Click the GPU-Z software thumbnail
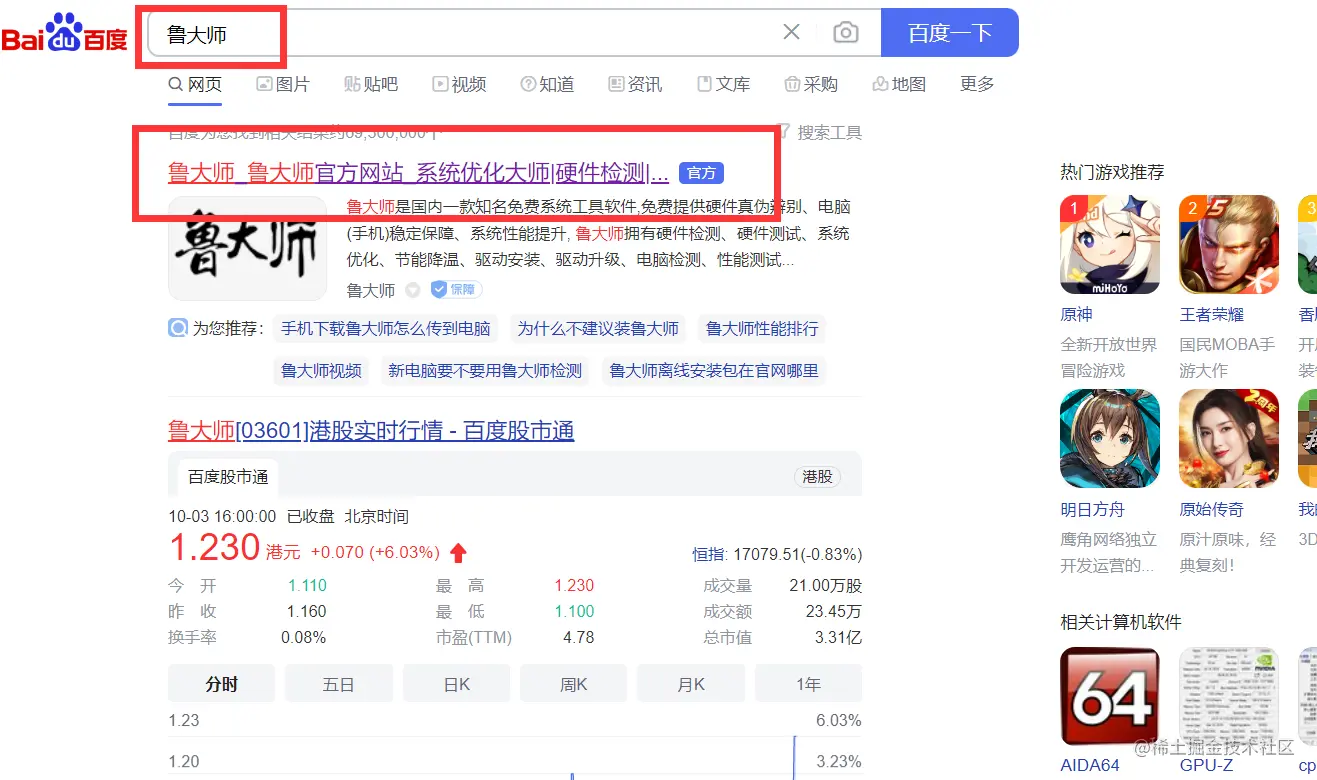Screen dimensions: 1317x780 point(1229,697)
